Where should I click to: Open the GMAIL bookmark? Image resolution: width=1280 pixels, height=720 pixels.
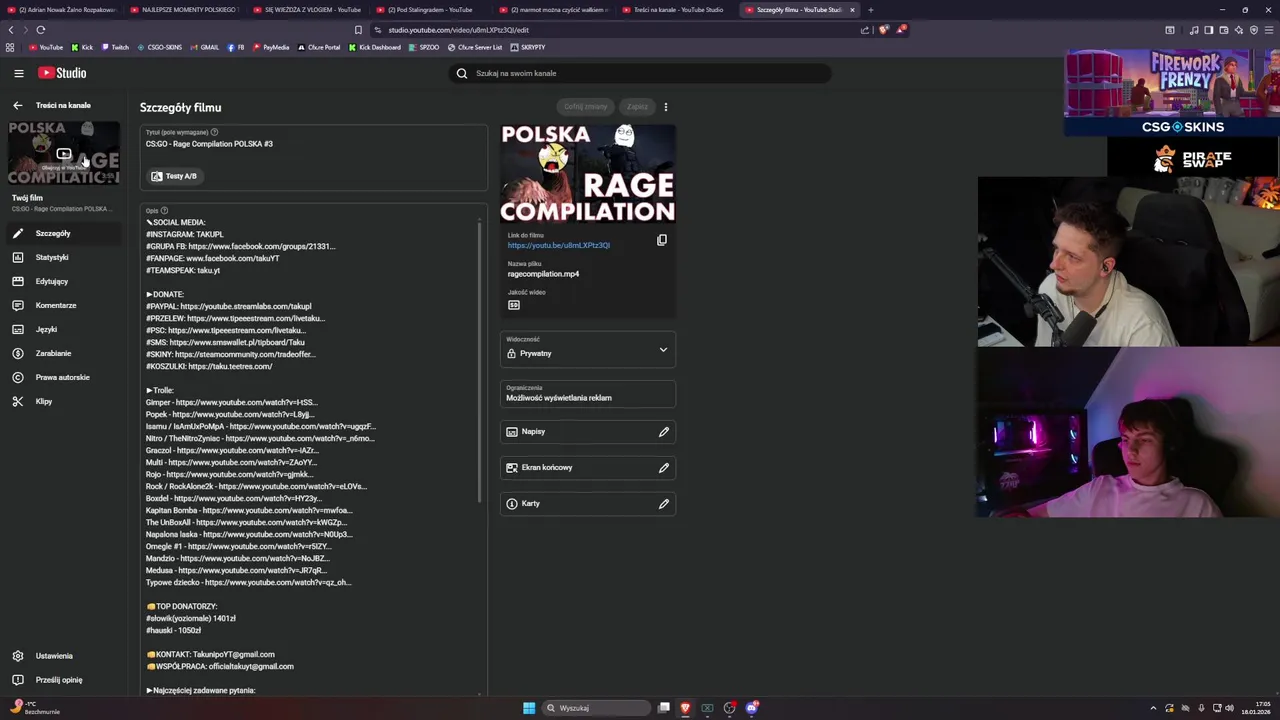click(x=205, y=47)
